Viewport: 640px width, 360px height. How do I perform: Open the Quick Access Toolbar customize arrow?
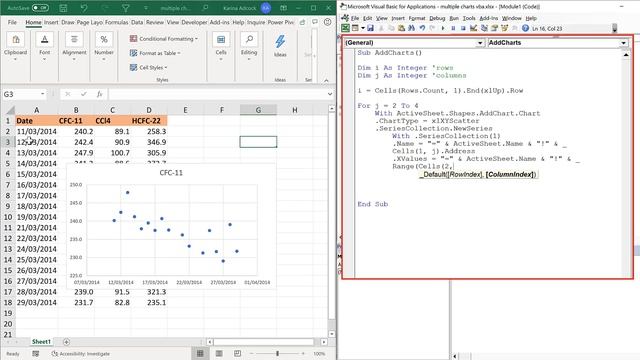[x=145, y=8]
